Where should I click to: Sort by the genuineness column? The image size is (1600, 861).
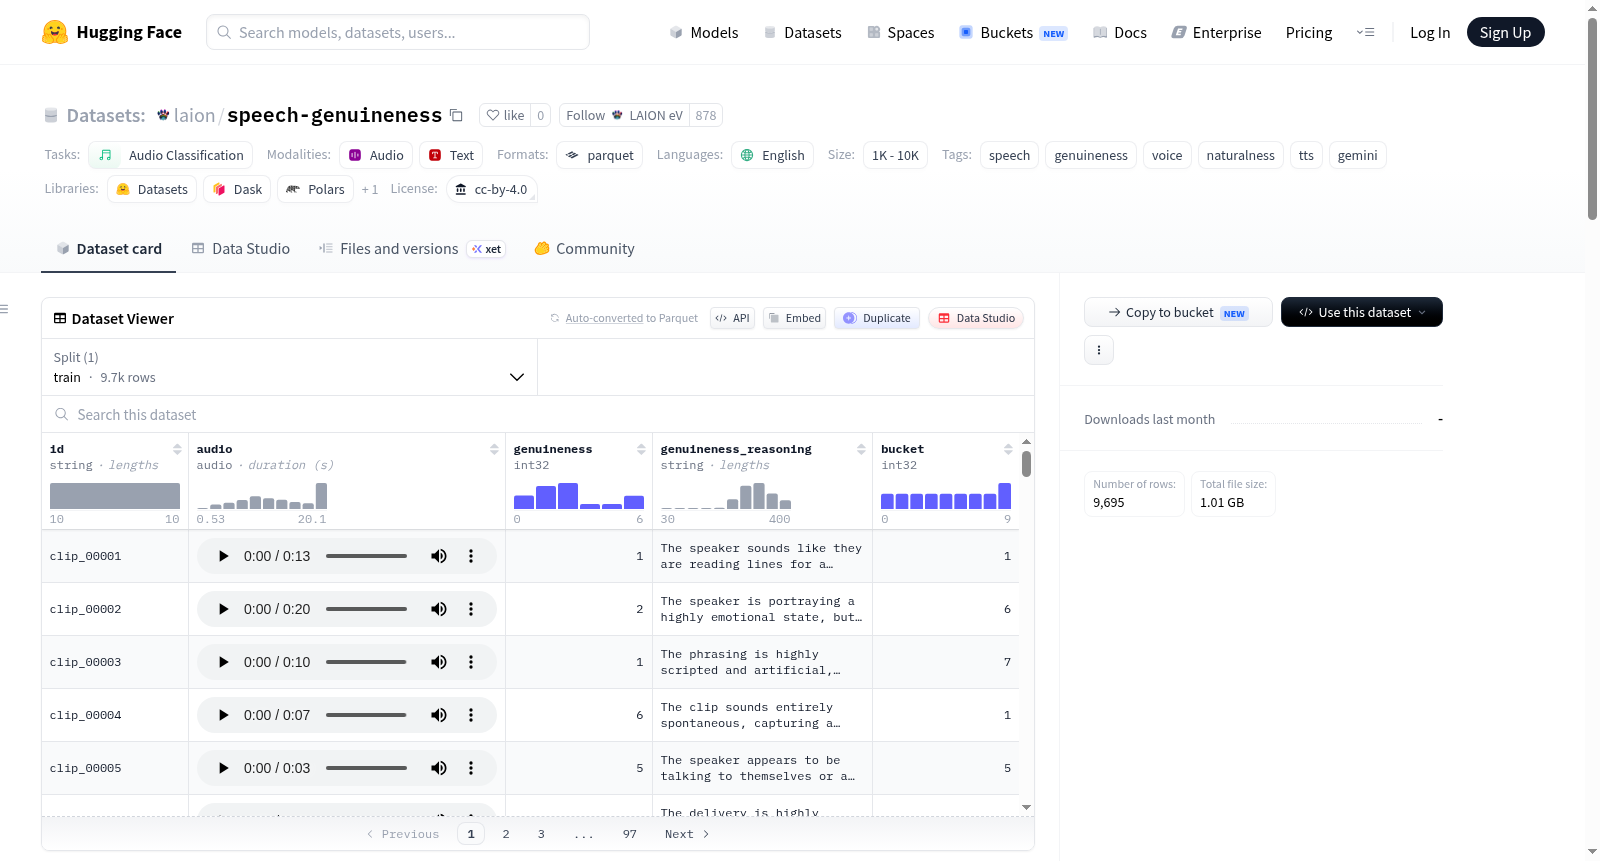641,450
